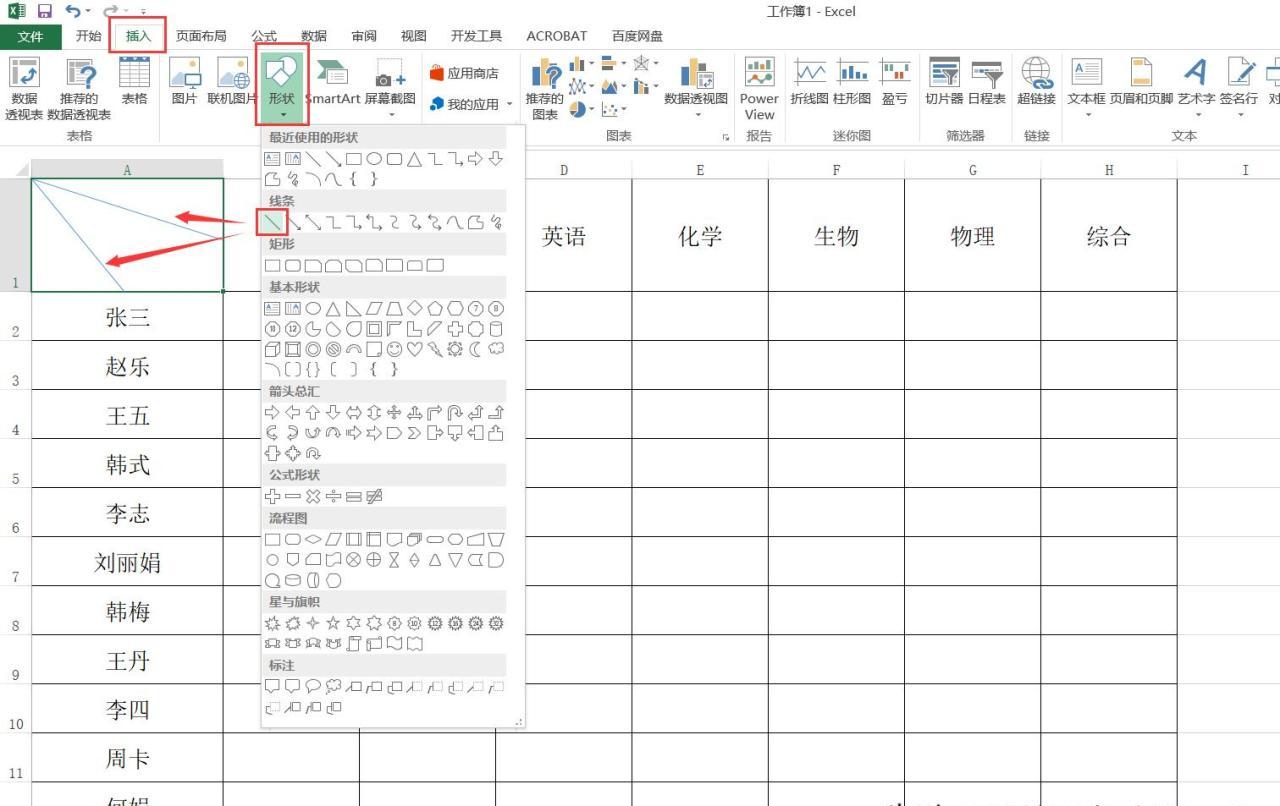Open the 应用商店 app store
Image resolution: width=1280 pixels, height=806 pixels.
[463, 73]
